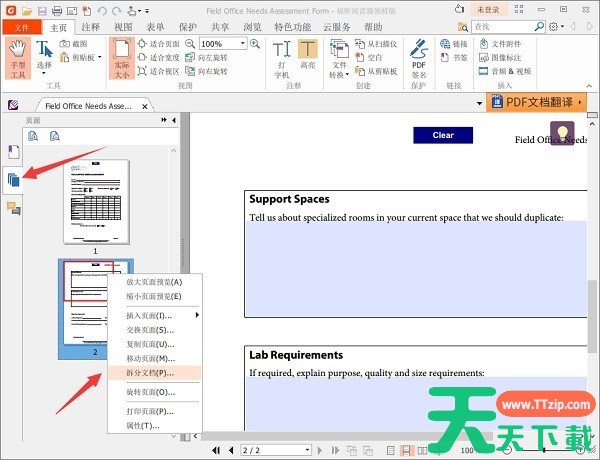This screenshot has height=460, width=600.
Task: Open the comments panel icon in sidebar
Action: [x=14, y=208]
